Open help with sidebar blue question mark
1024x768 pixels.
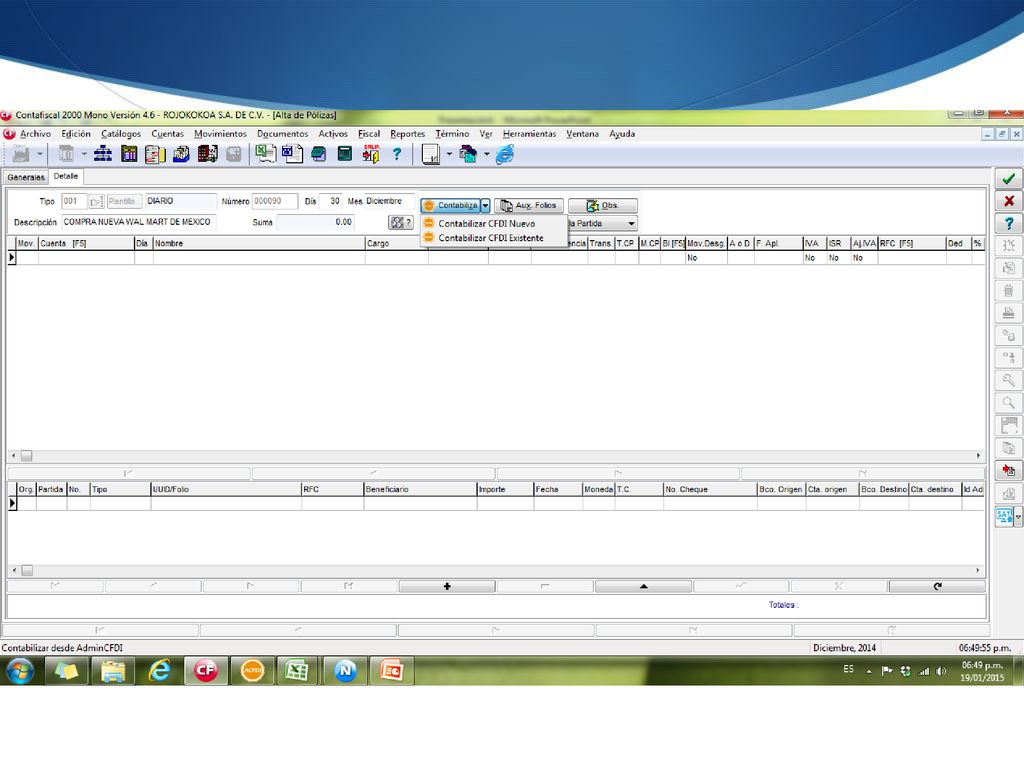1008,223
